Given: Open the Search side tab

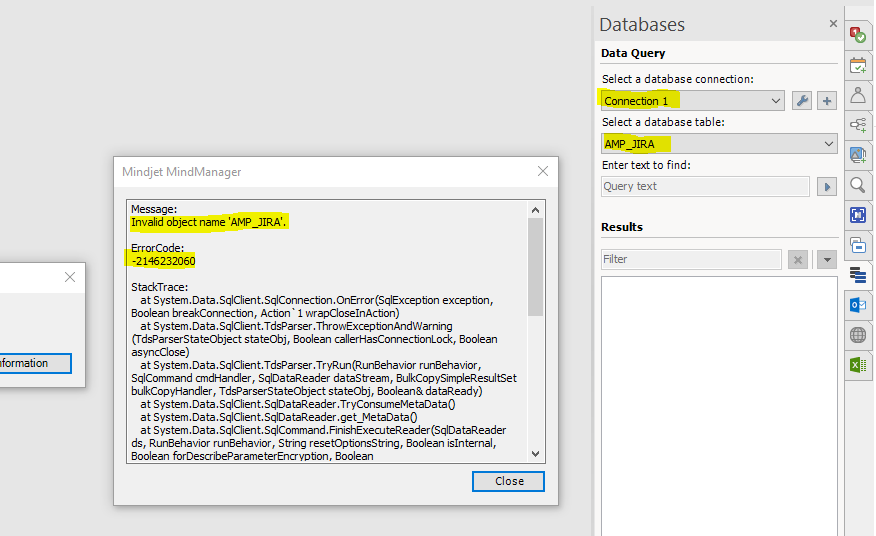Looking at the screenshot, I should [x=858, y=185].
